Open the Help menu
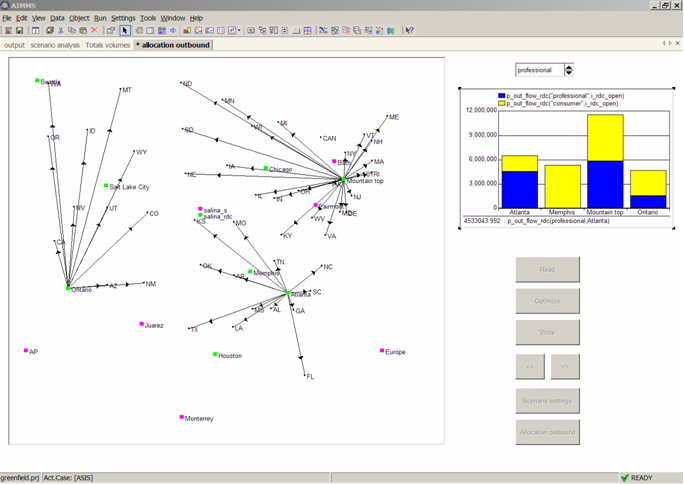 tap(196, 18)
